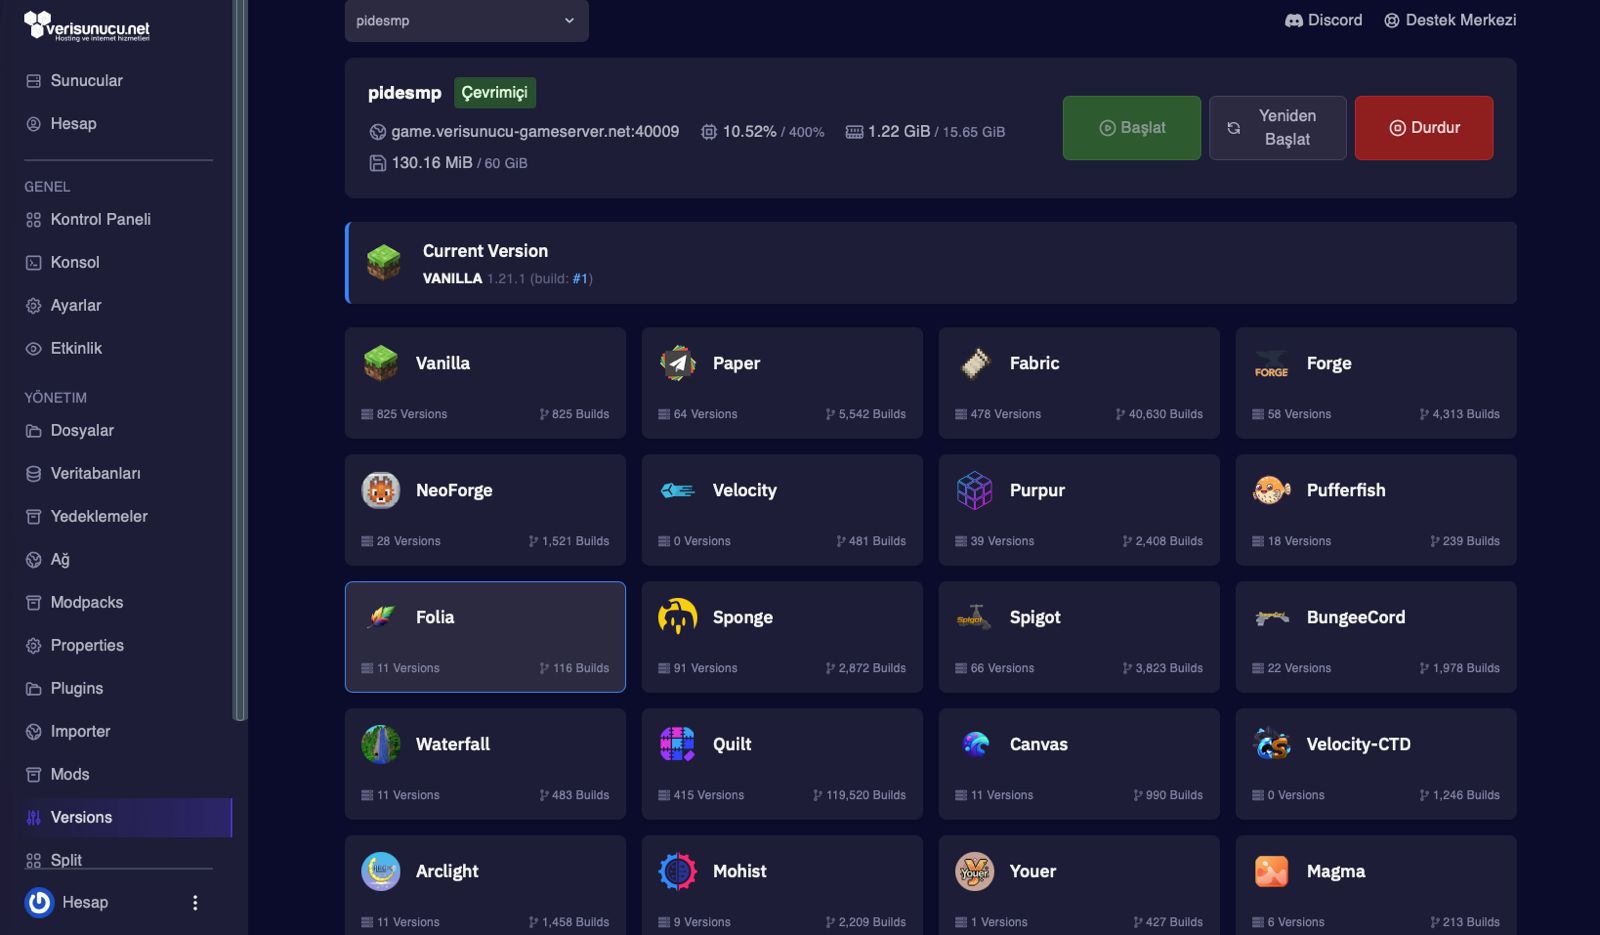Click 5,542 Builds on the Paper card
The height and width of the screenshot is (935, 1600).
point(866,414)
